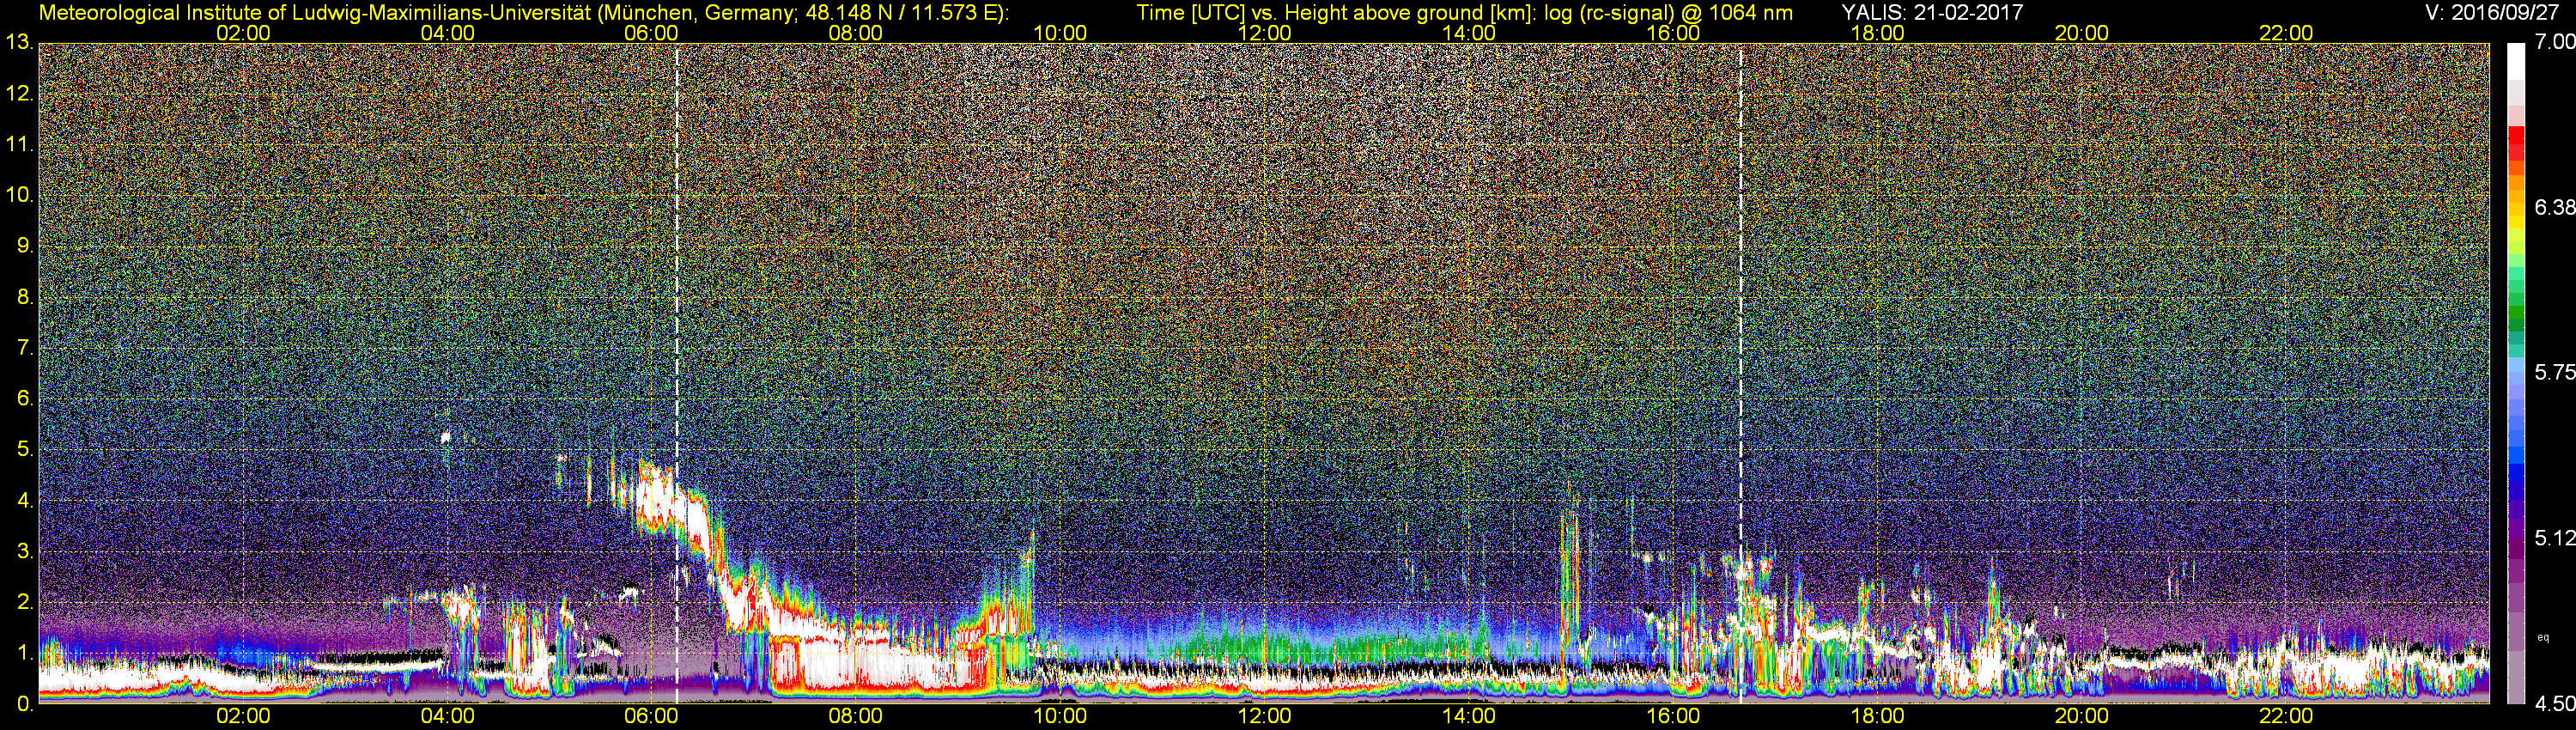Click the 08:00 label on the upper time axis
The width and height of the screenshot is (2576, 730).
point(855,33)
